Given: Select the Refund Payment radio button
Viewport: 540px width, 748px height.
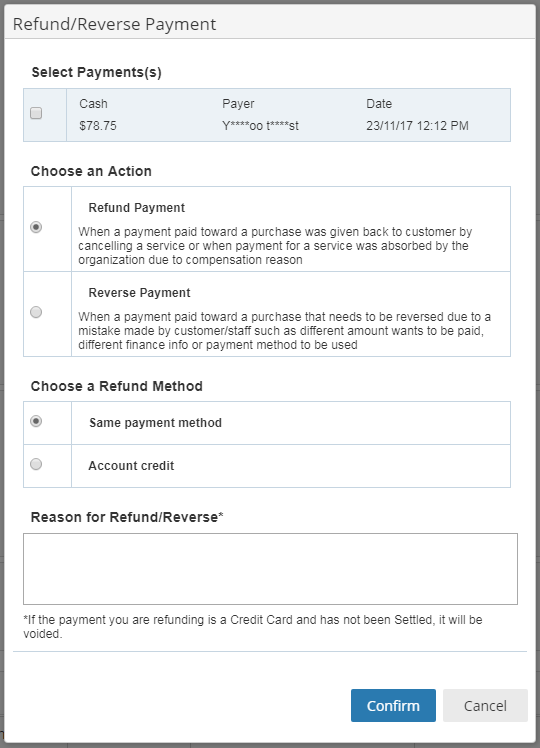Looking at the screenshot, I should coord(36,227).
